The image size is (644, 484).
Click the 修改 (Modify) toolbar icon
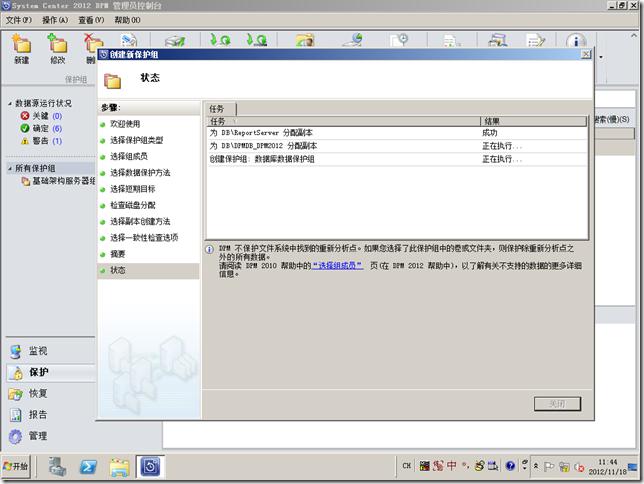[x=58, y=49]
